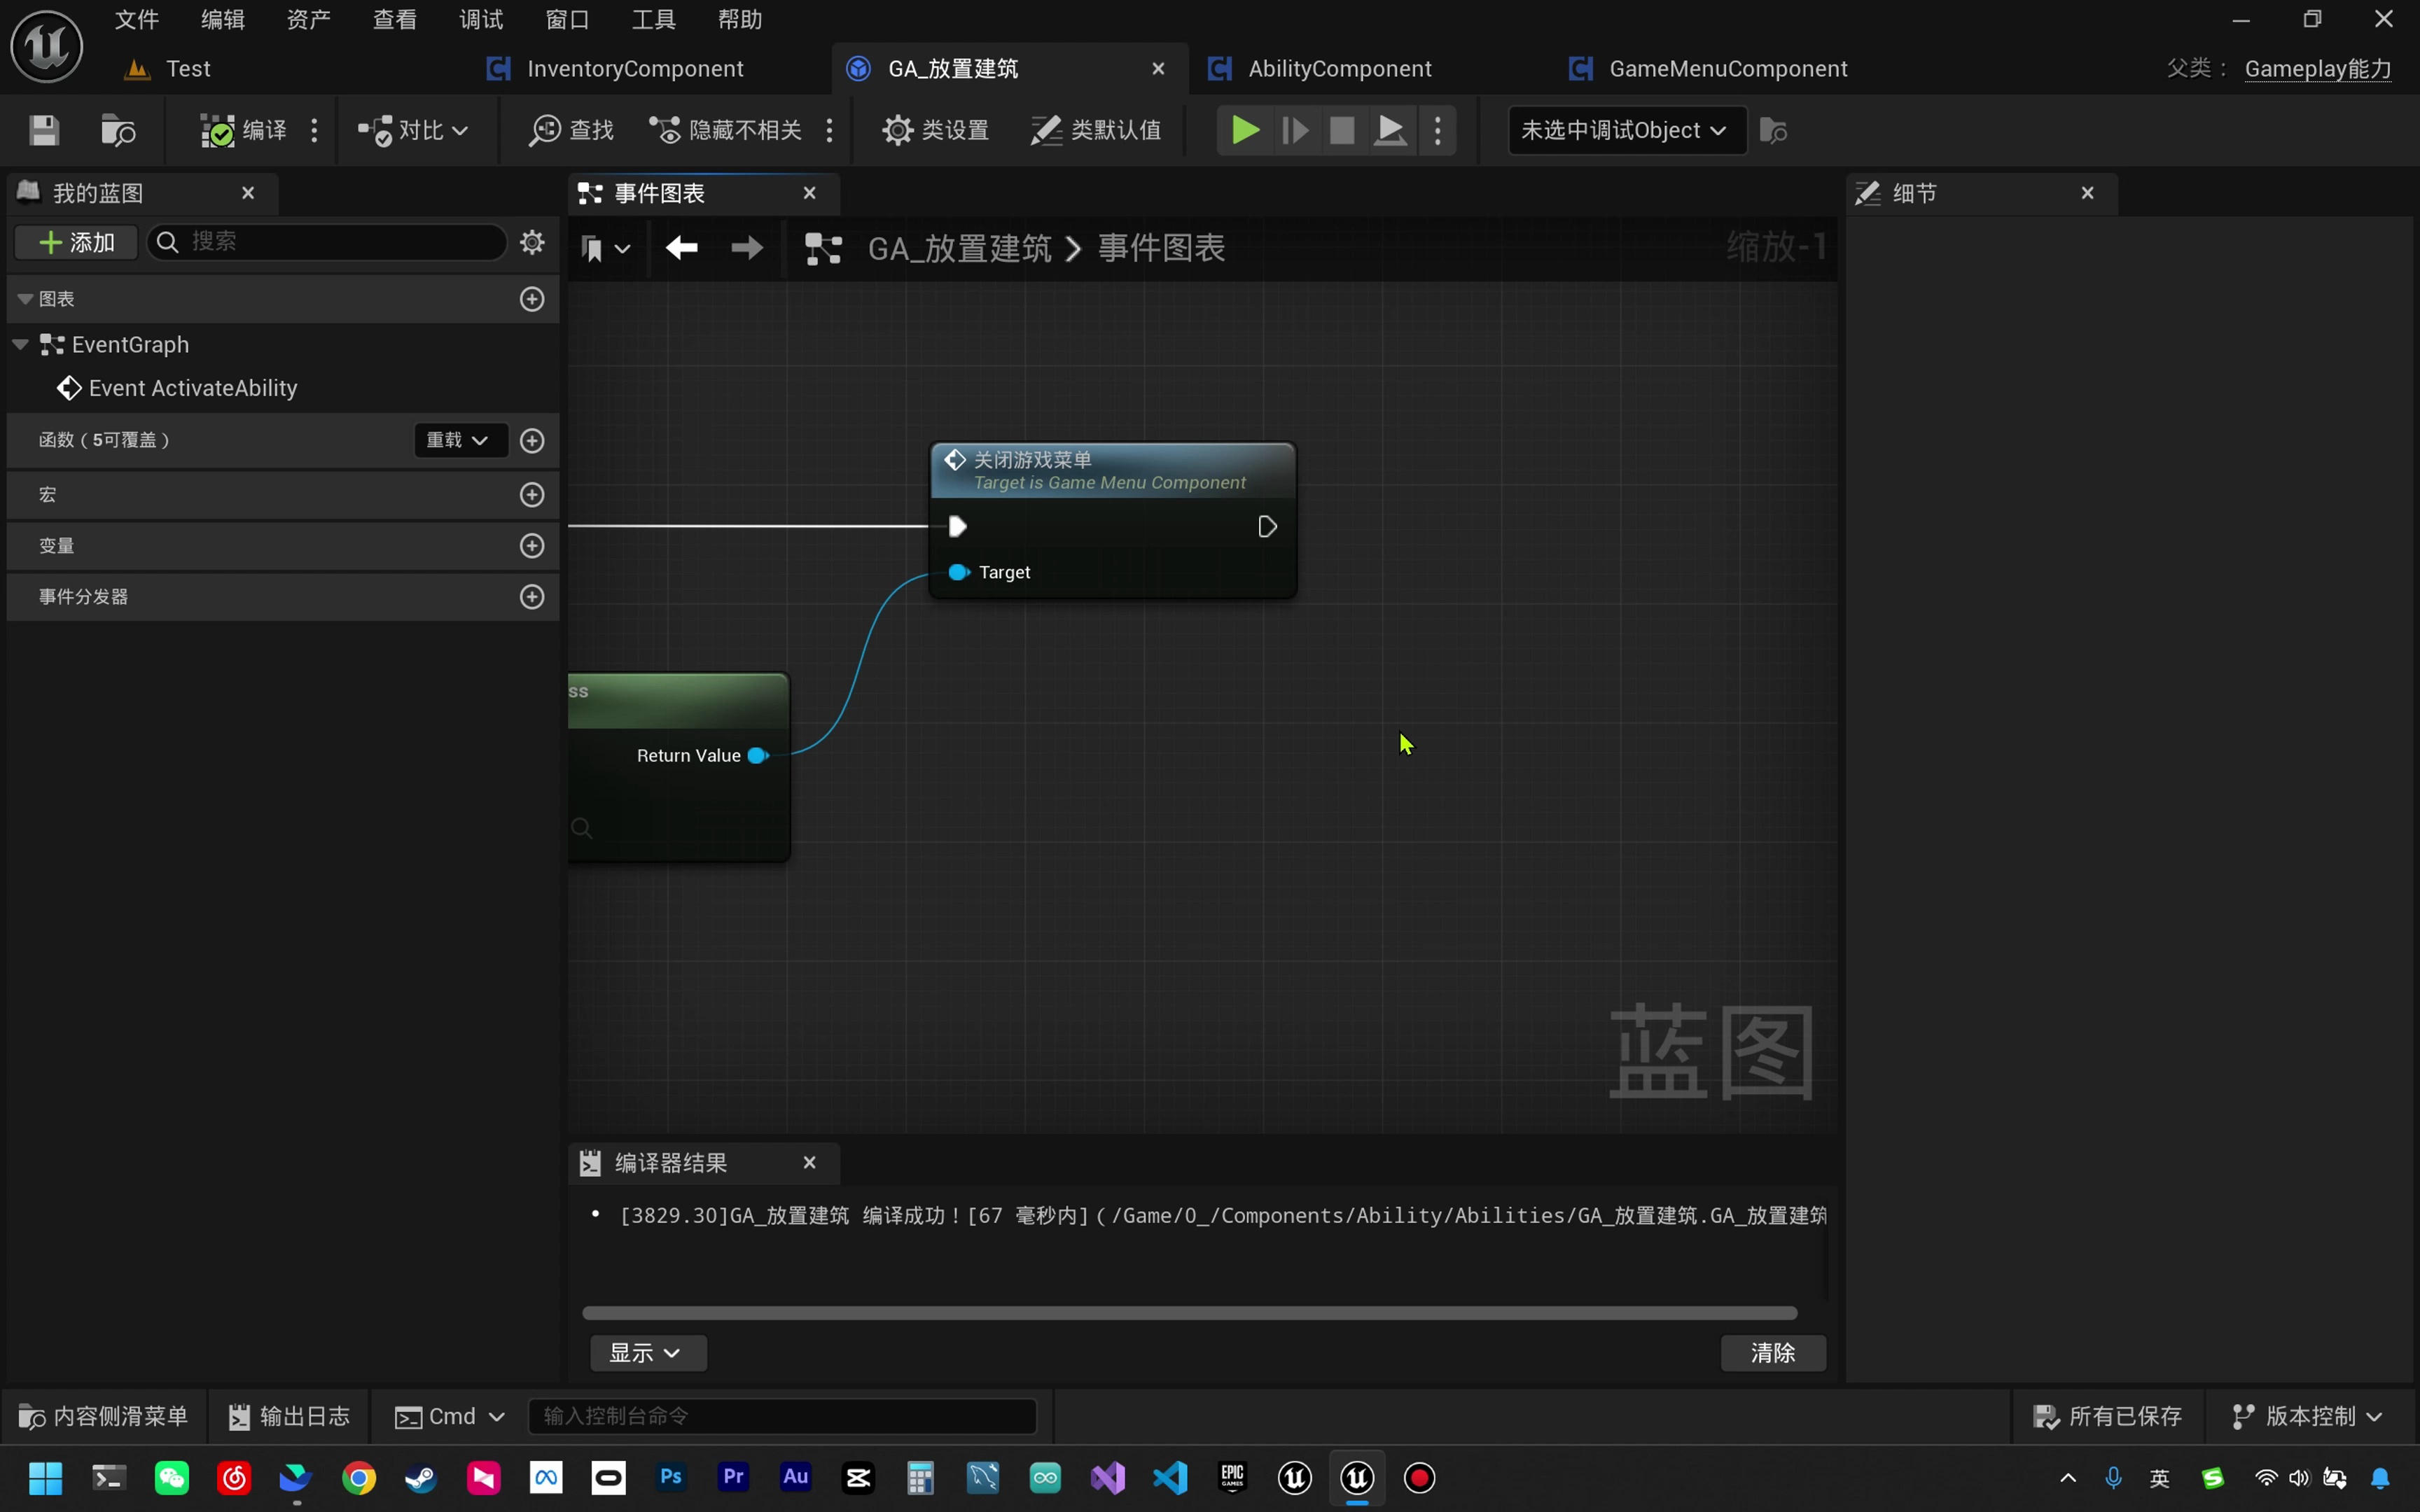Image resolution: width=2420 pixels, height=1512 pixels.
Task: Open the 对比 diff dropdown
Action: point(414,130)
